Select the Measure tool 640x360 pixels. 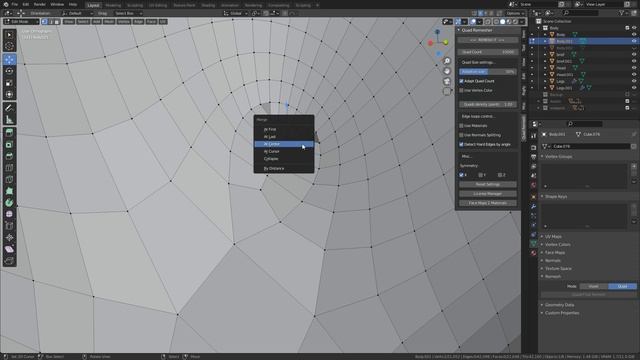(x=9, y=120)
